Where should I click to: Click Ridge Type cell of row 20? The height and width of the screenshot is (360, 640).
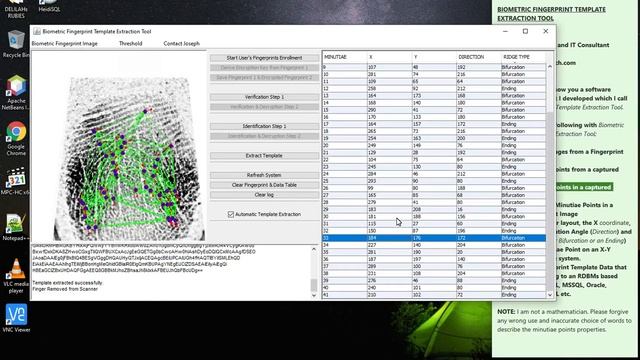523,145
